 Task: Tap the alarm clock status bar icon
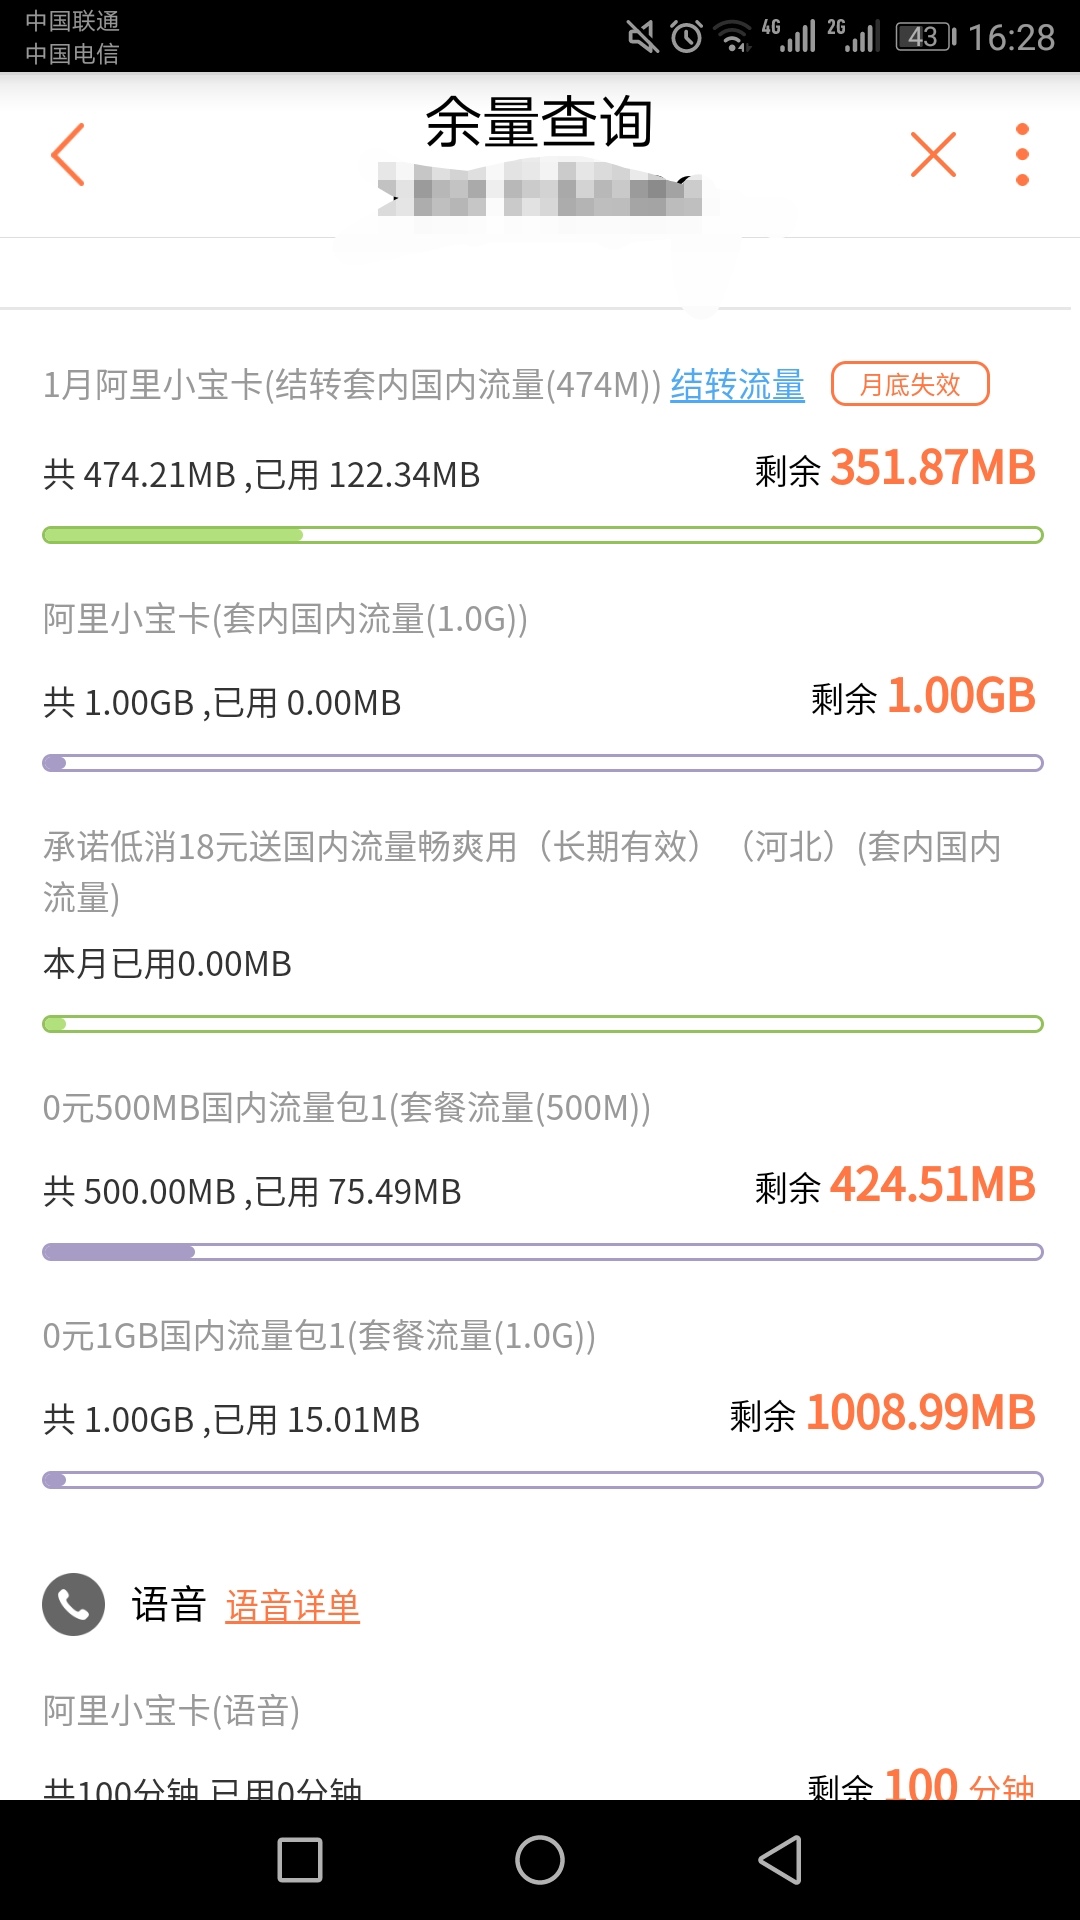tap(686, 37)
